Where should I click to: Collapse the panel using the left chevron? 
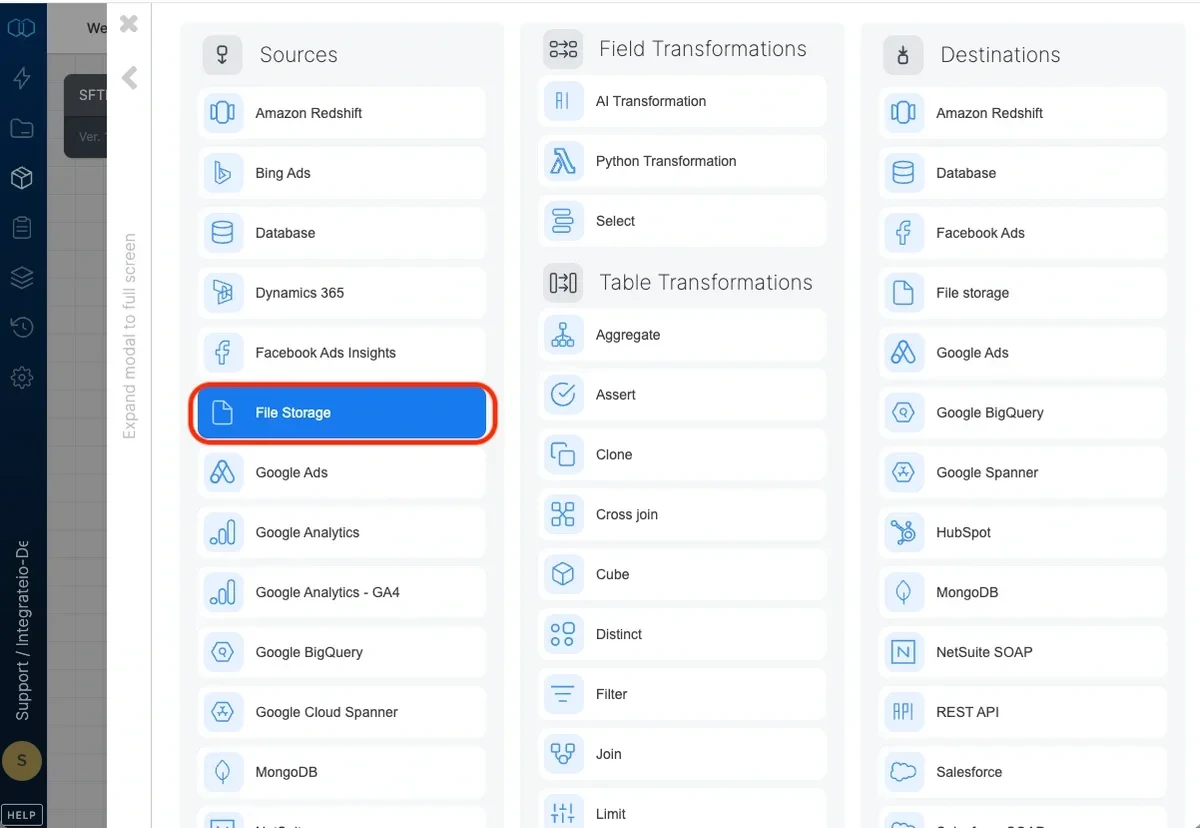tap(127, 78)
